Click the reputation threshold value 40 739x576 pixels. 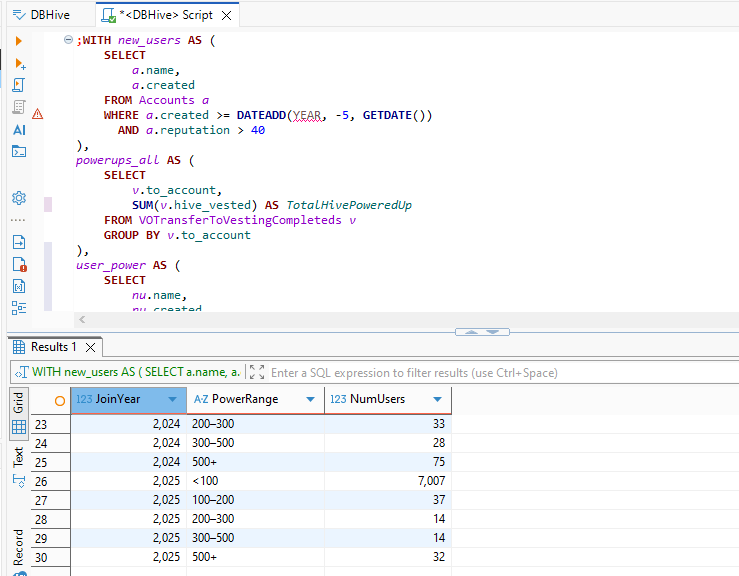tap(258, 130)
